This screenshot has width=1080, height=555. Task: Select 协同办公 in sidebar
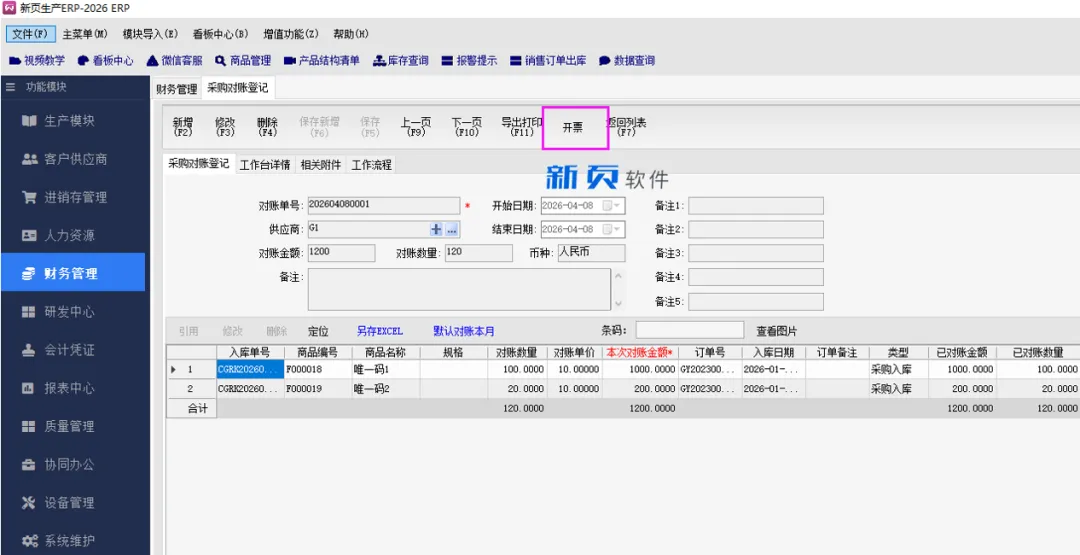point(72,465)
